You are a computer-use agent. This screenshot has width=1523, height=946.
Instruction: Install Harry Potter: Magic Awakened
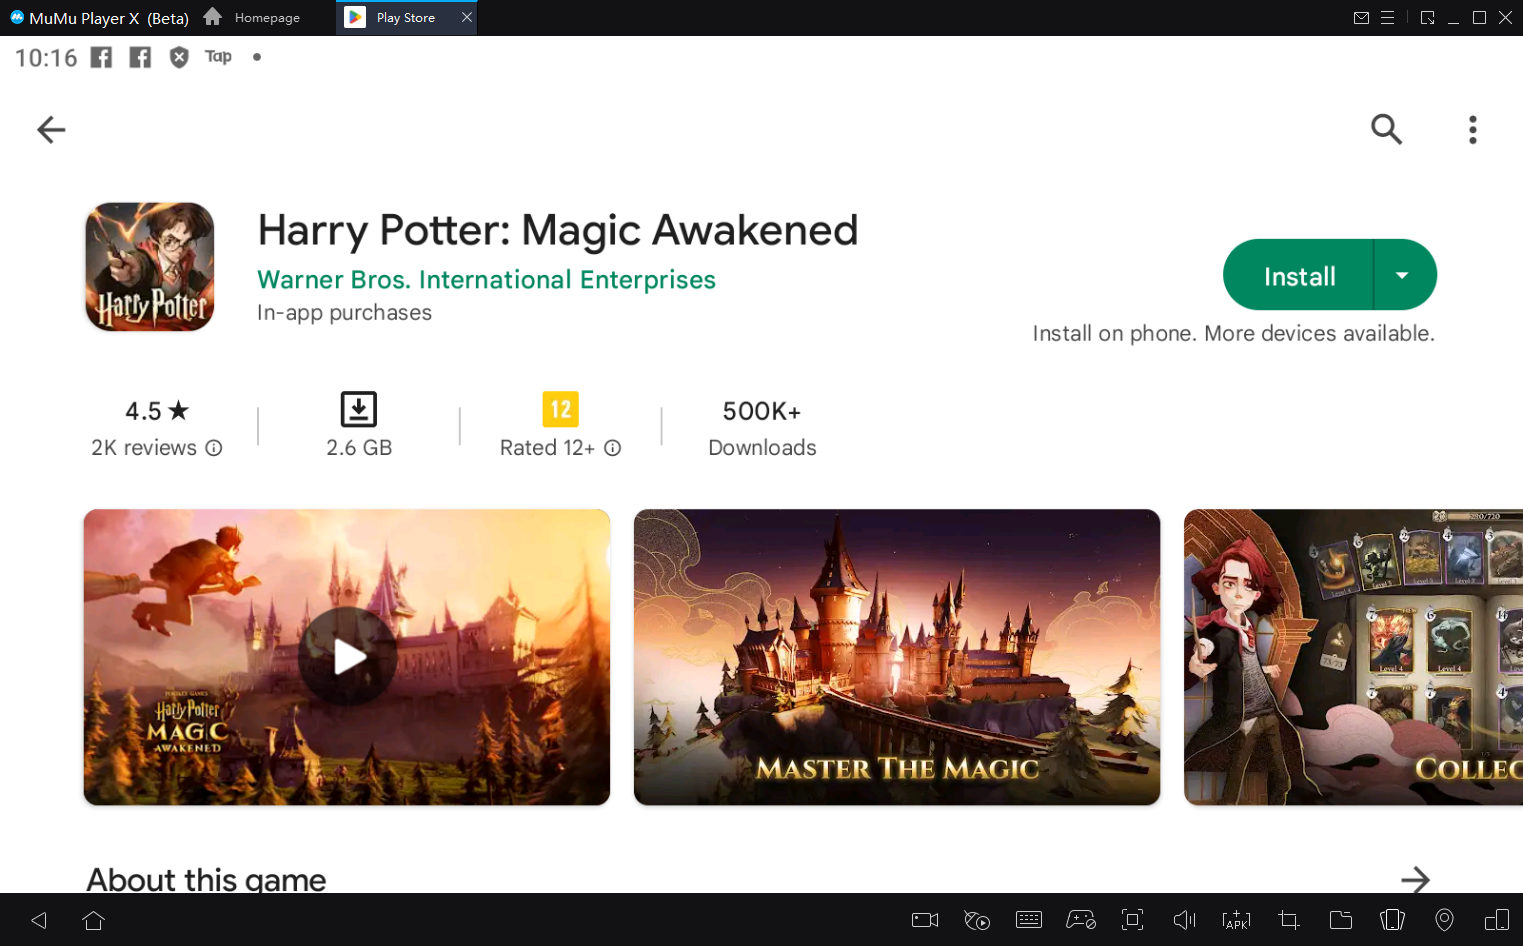(x=1299, y=275)
